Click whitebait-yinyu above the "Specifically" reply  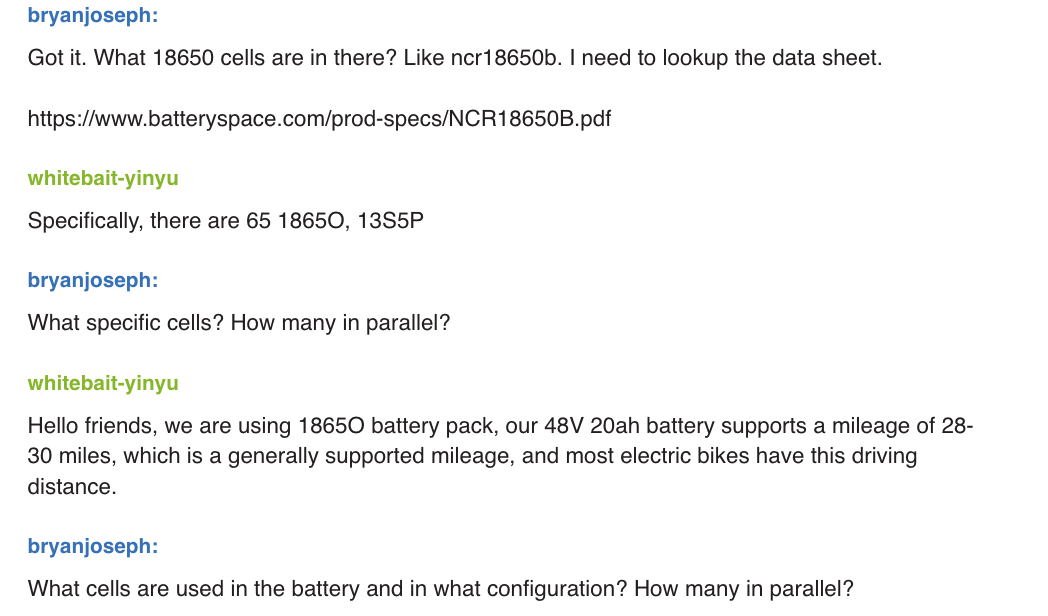pyautogui.click(x=103, y=178)
